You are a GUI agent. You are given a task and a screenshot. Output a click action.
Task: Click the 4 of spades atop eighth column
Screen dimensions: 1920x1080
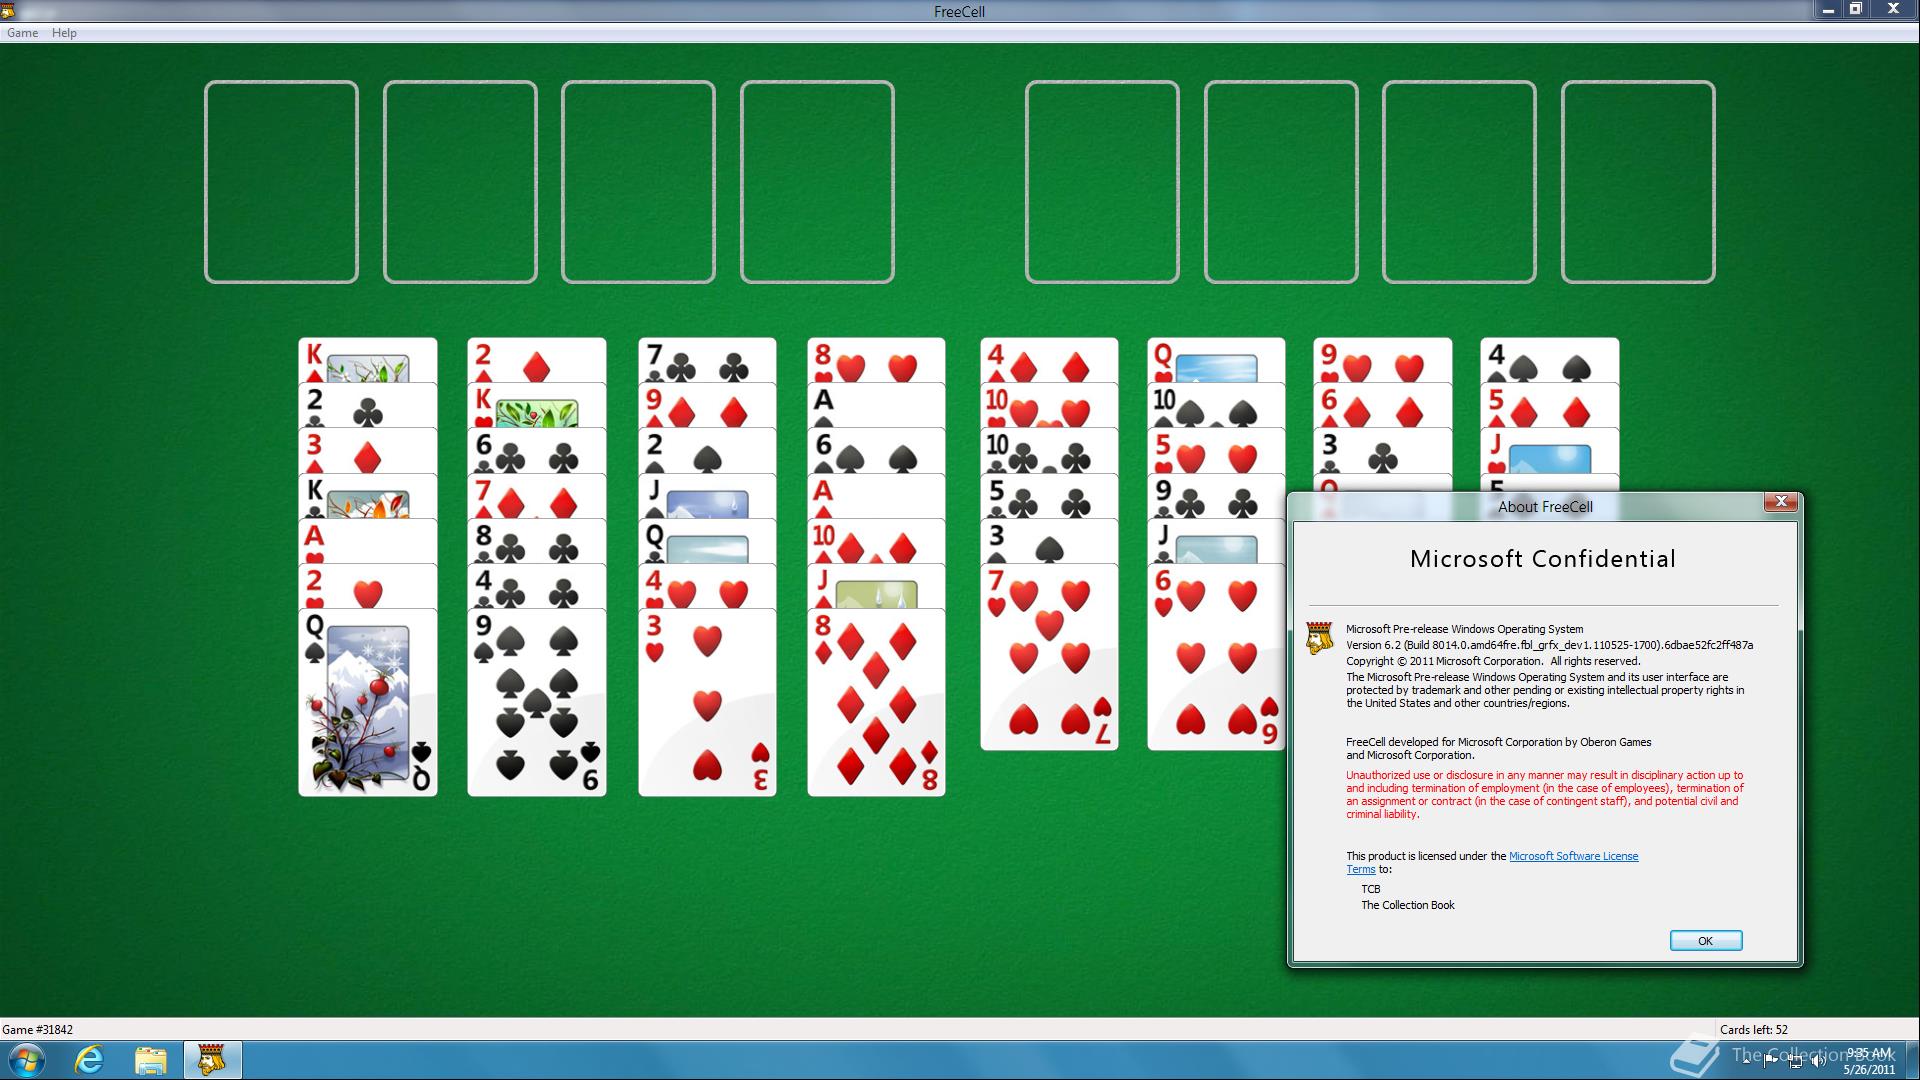pos(1549,360)
